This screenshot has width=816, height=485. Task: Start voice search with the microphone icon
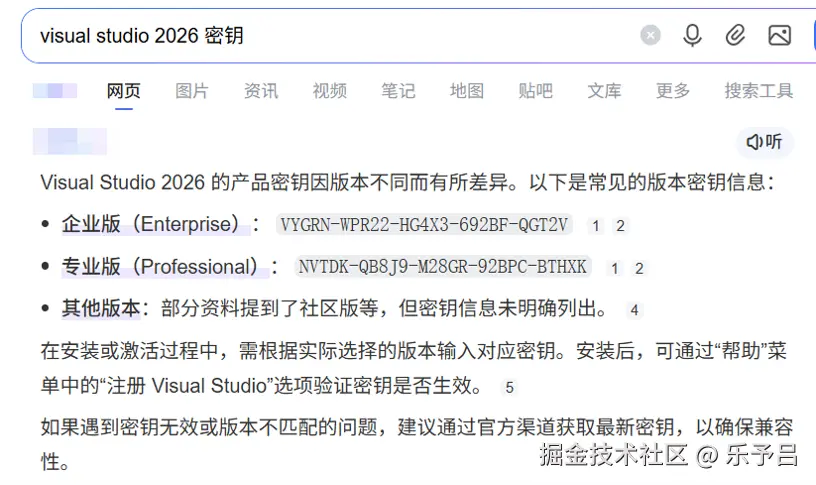tap(692, 35)
